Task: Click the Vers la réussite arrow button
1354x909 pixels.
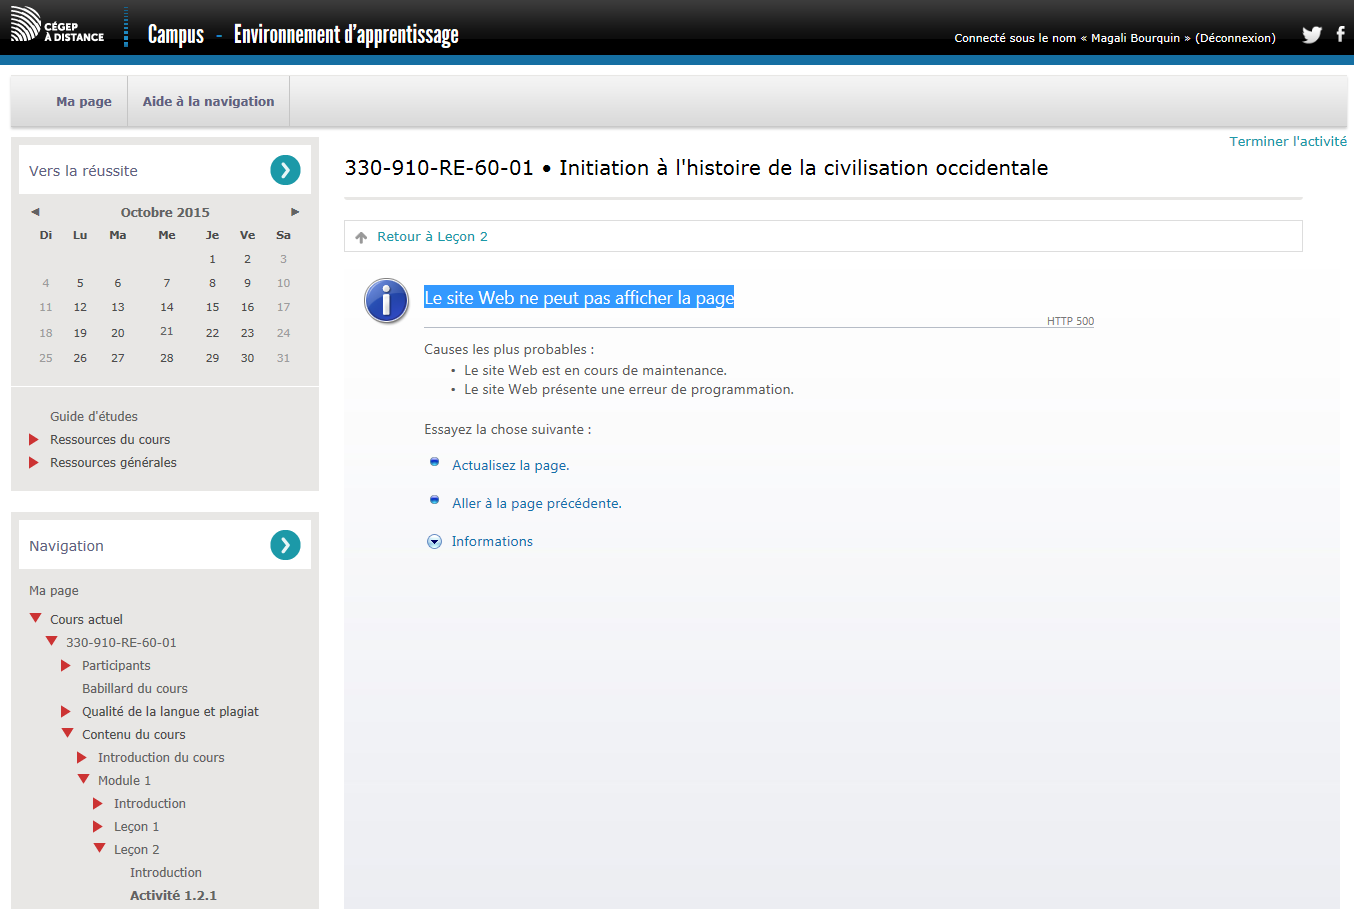Action: [x=285, y=170]
